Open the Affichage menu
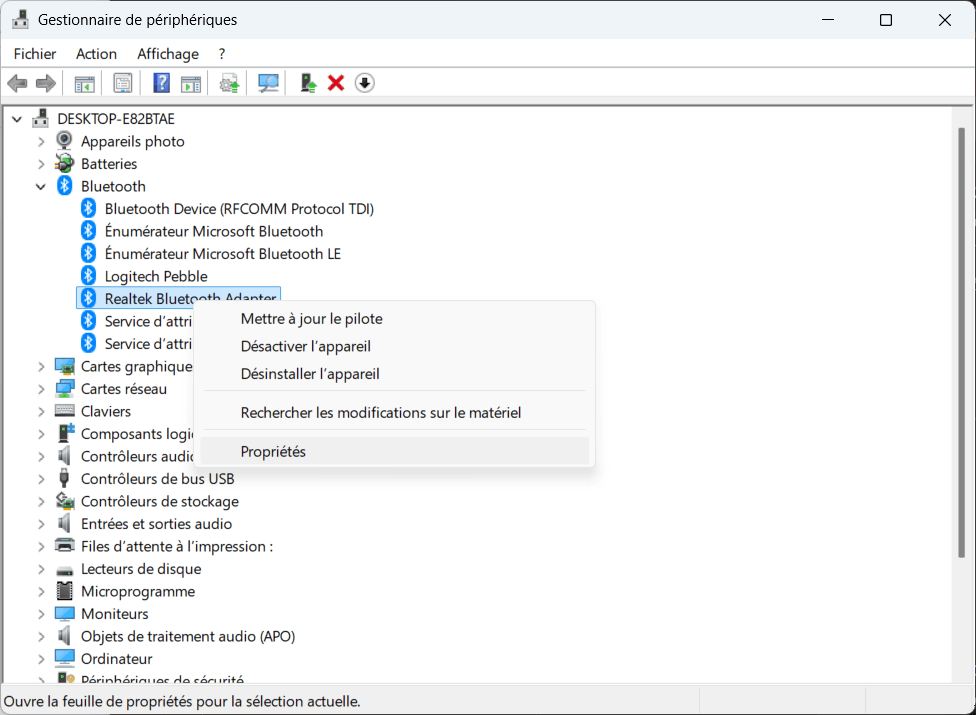The width and height of the screenshot is (976, 715). (x=168, y=54)
